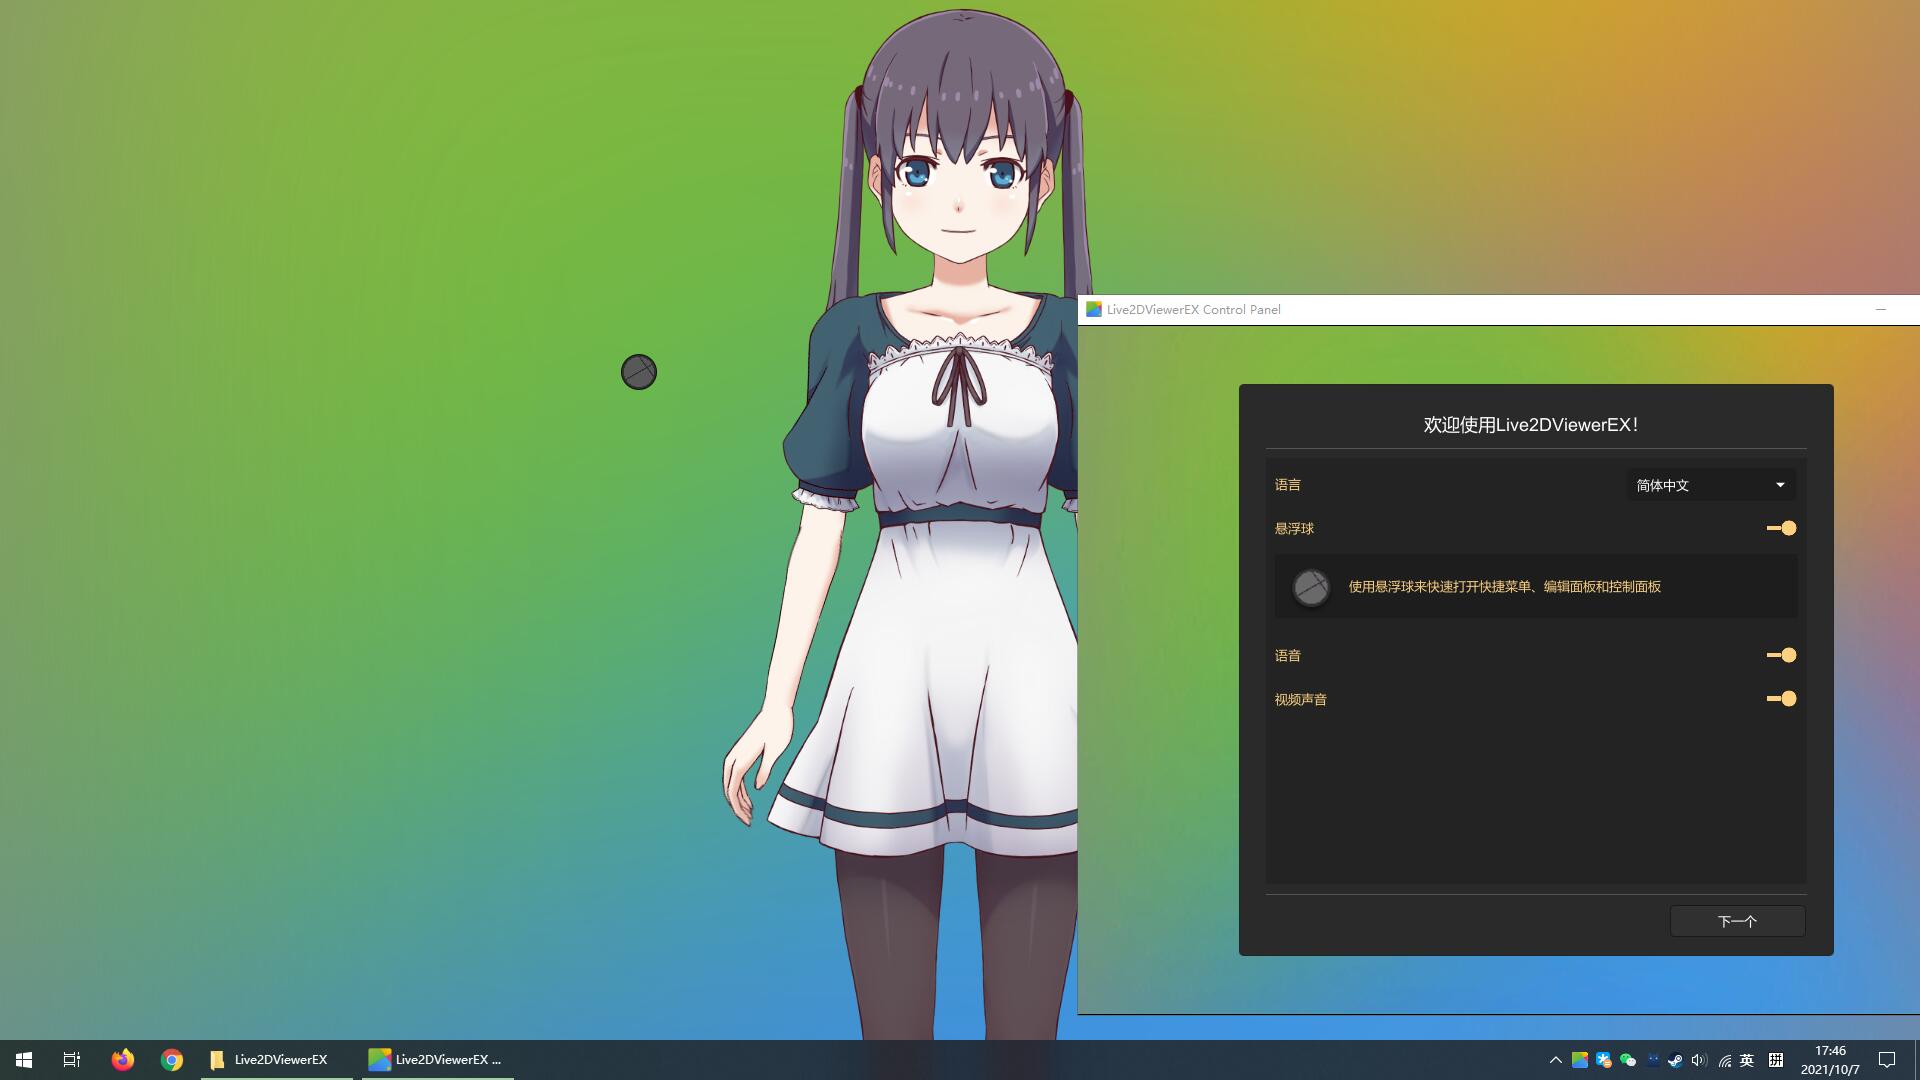Click the 英 input language indicator
1920x1080 pixels.
(1747, 1060)
